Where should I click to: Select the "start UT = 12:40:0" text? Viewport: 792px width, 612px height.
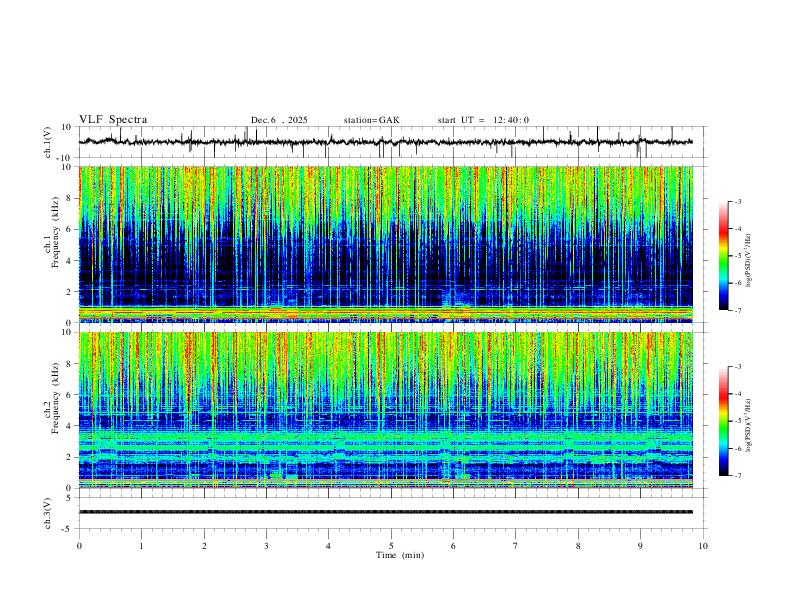pos(483,120)
